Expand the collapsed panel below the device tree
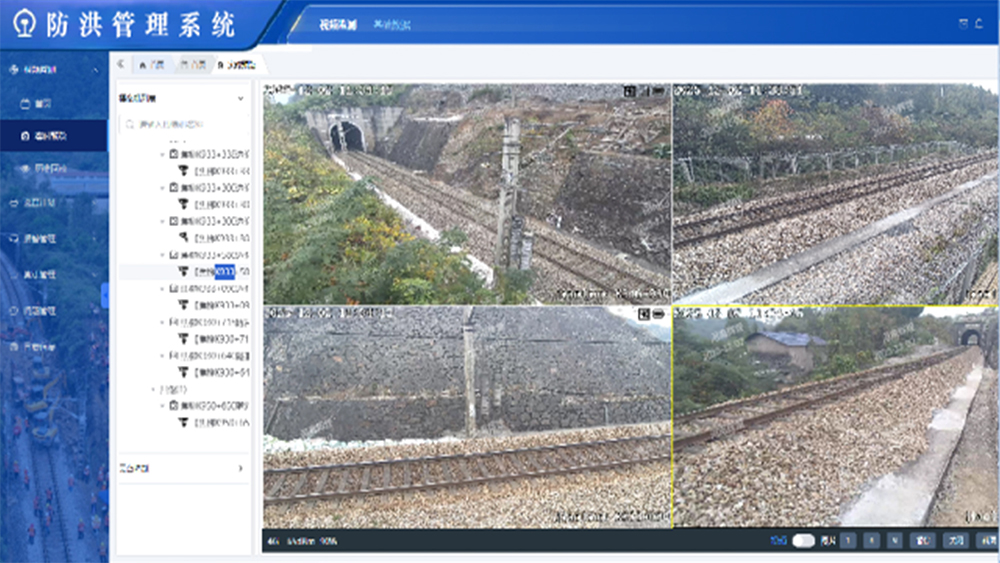This screenshot has width=1000, height=563. pyautogui.click(x=240, y=467)
